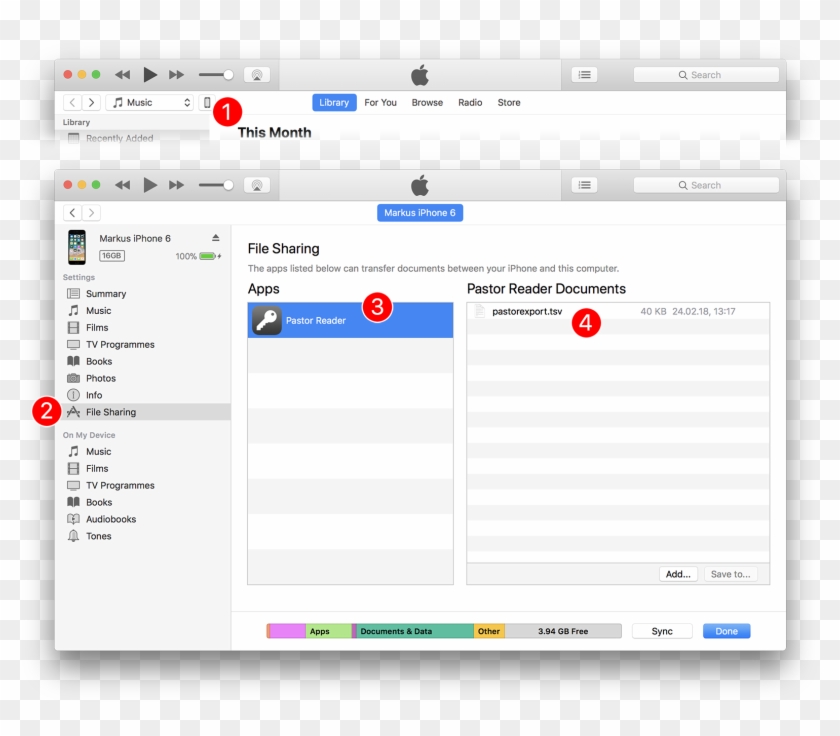Adjust the volume slider in the toolbar
Viewport: 840px width, 736px height.
coord(213,74)
